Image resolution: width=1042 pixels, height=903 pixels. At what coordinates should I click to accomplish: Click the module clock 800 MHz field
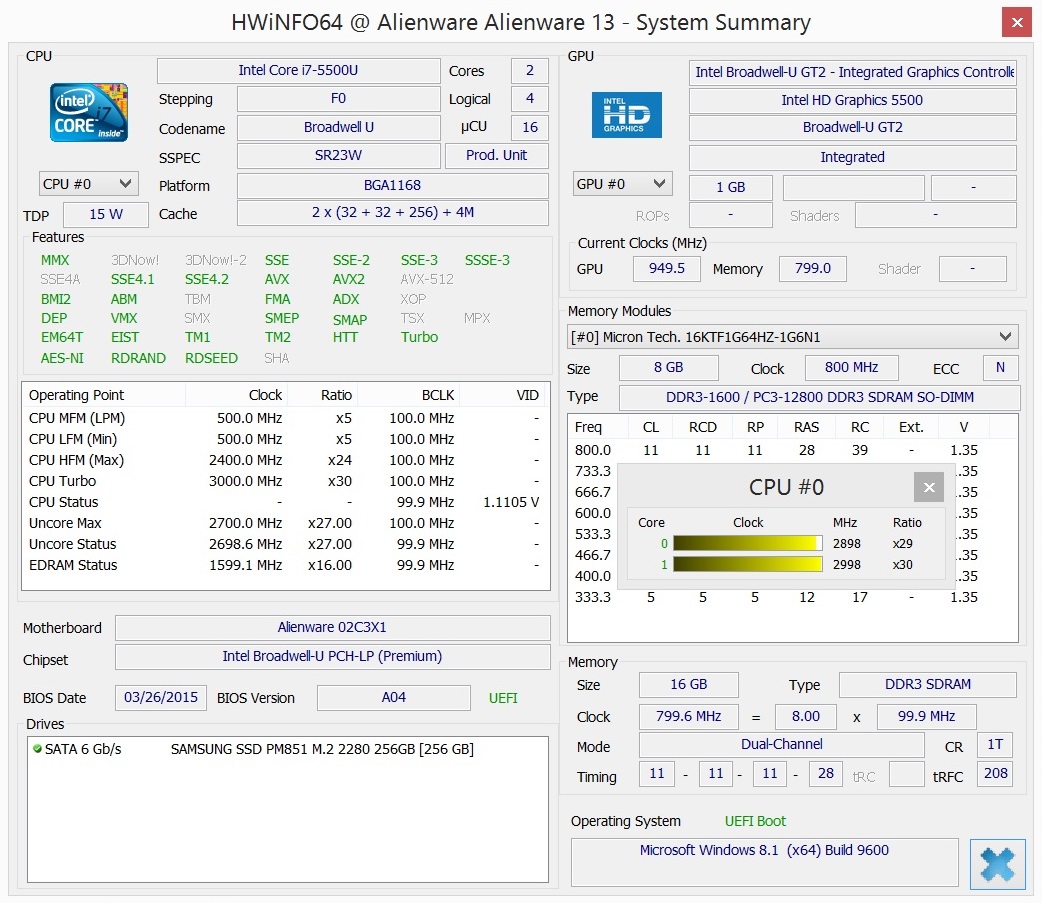tap(851, 367)
